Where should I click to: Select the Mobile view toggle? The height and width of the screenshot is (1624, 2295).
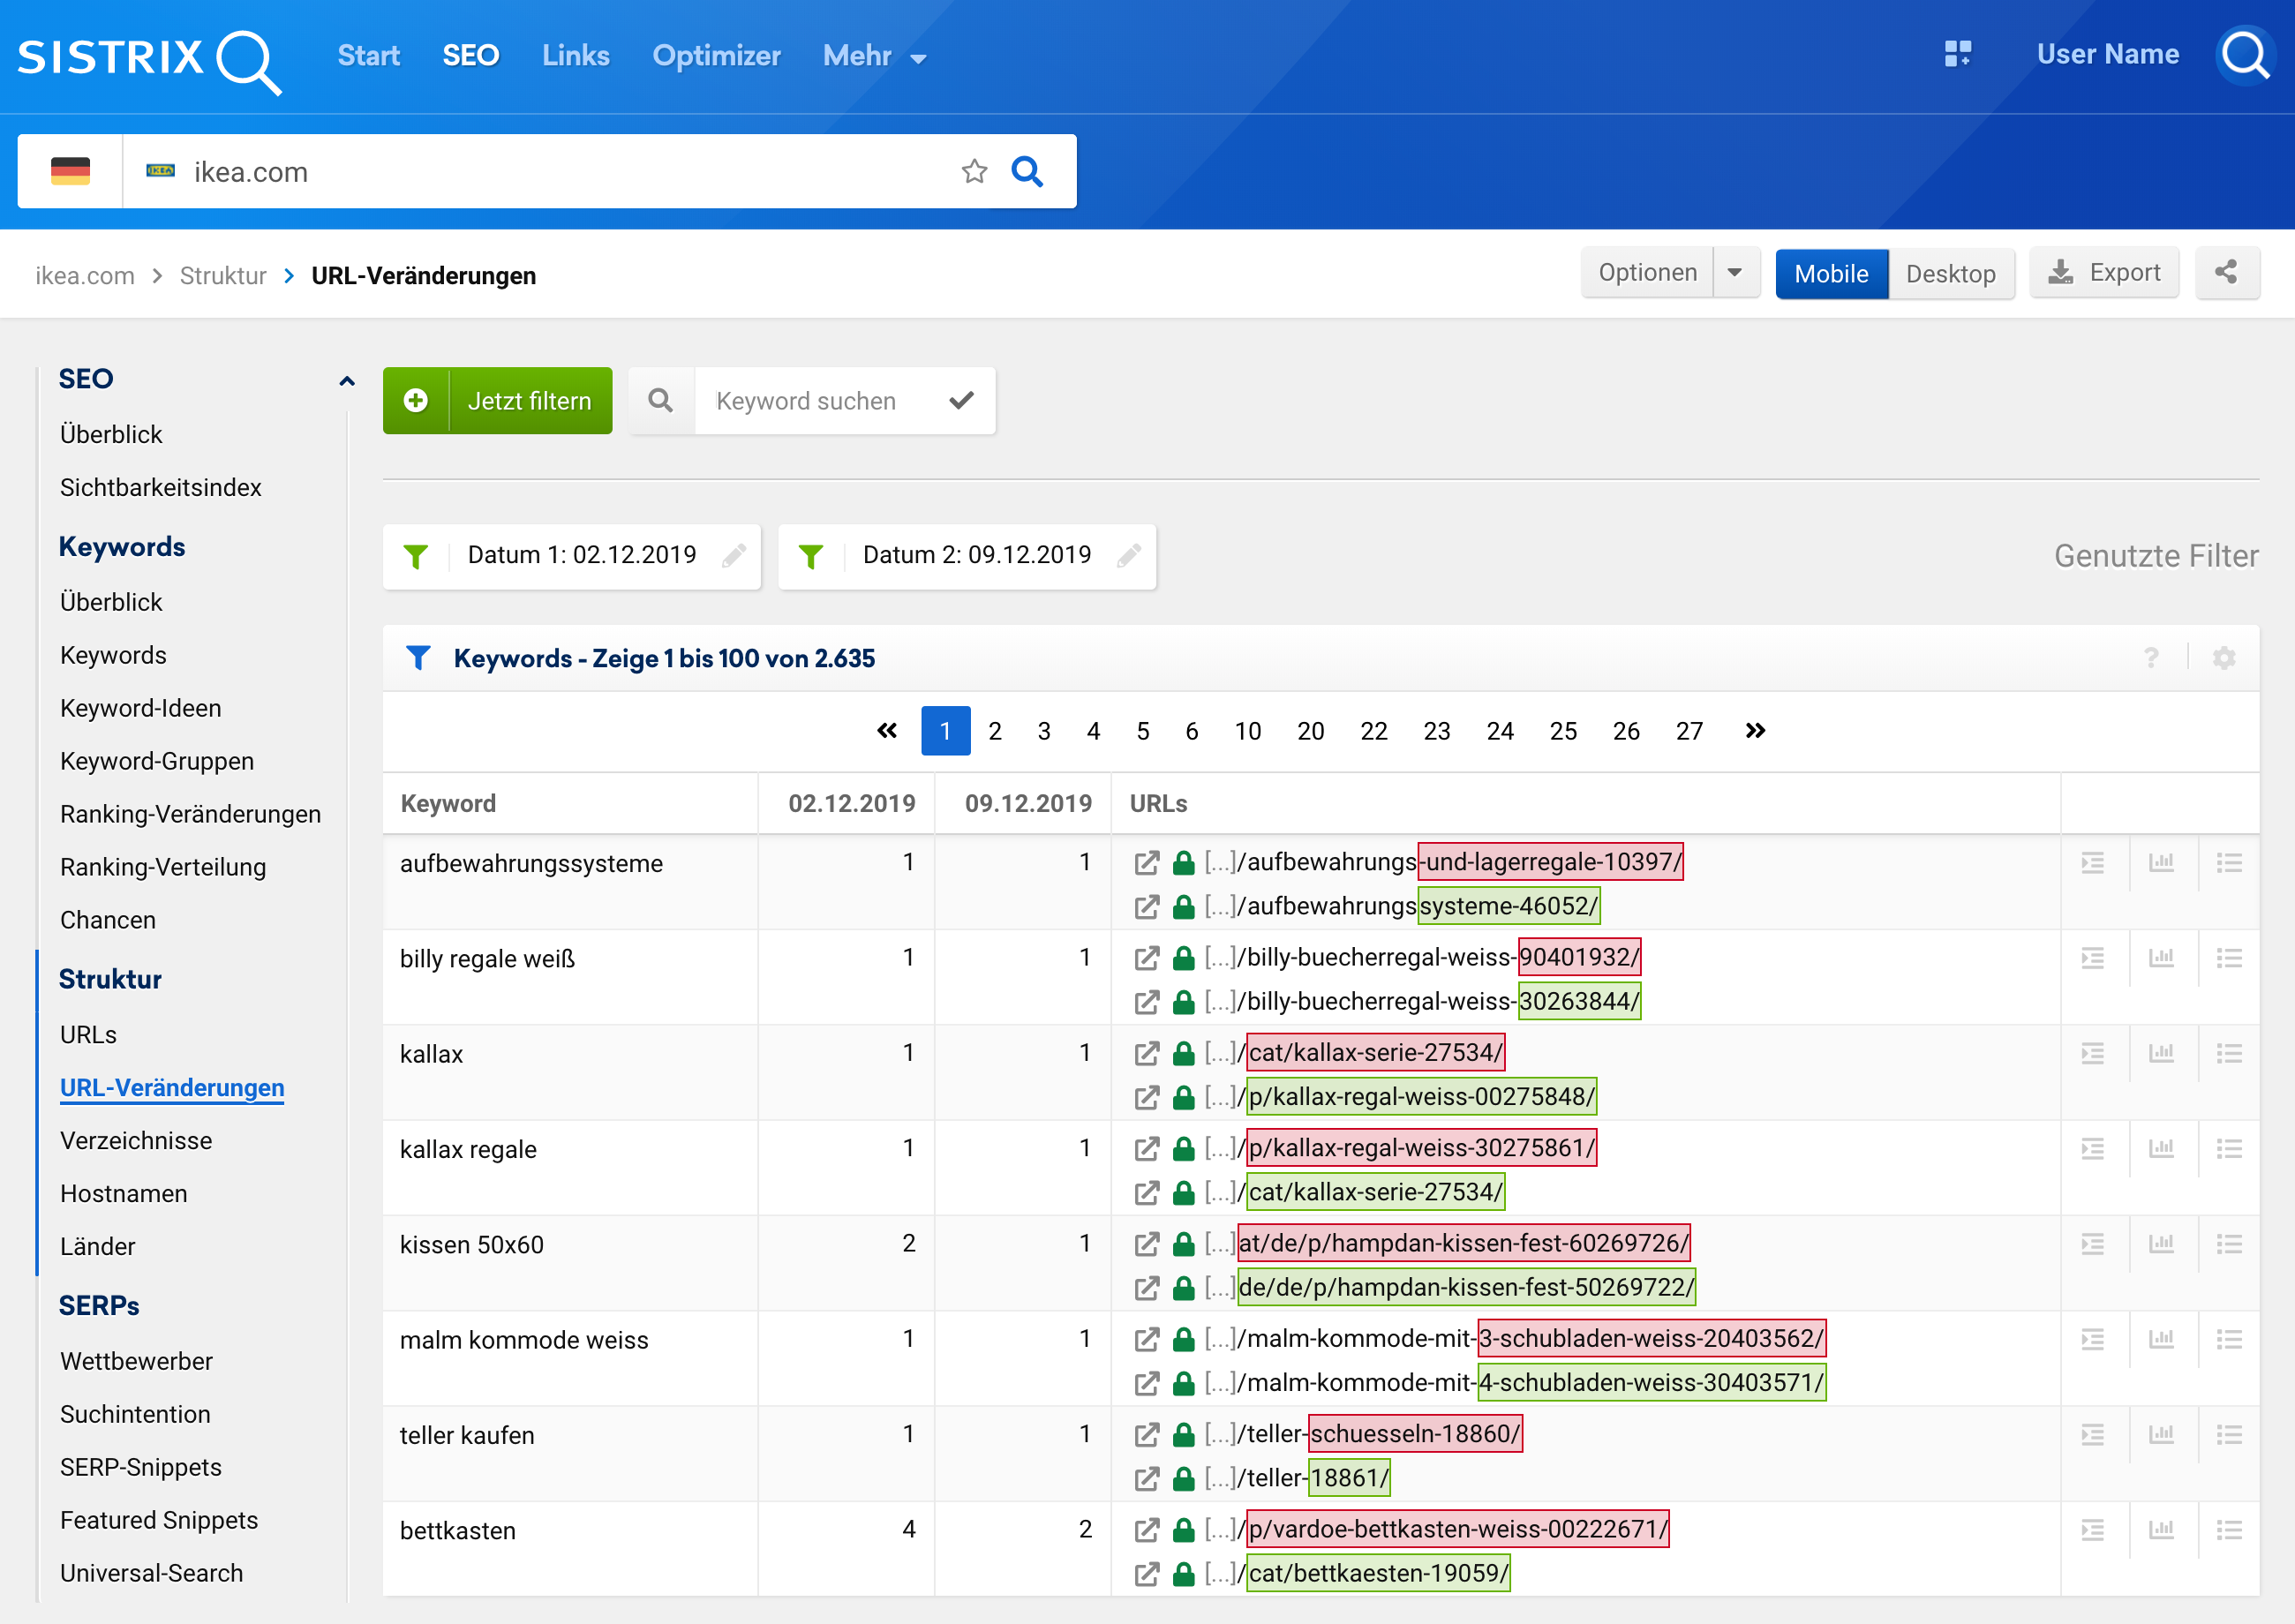pos(1830,274)
